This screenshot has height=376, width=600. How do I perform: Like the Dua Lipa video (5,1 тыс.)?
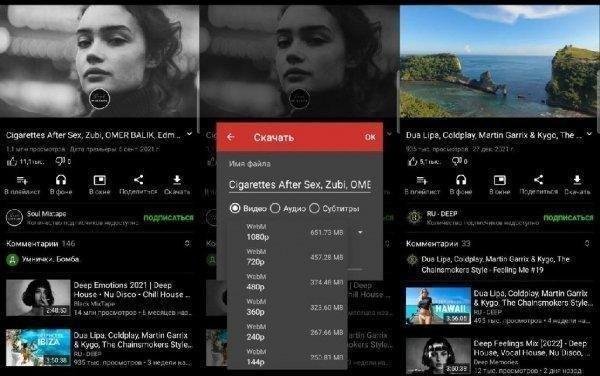(412, 161)
